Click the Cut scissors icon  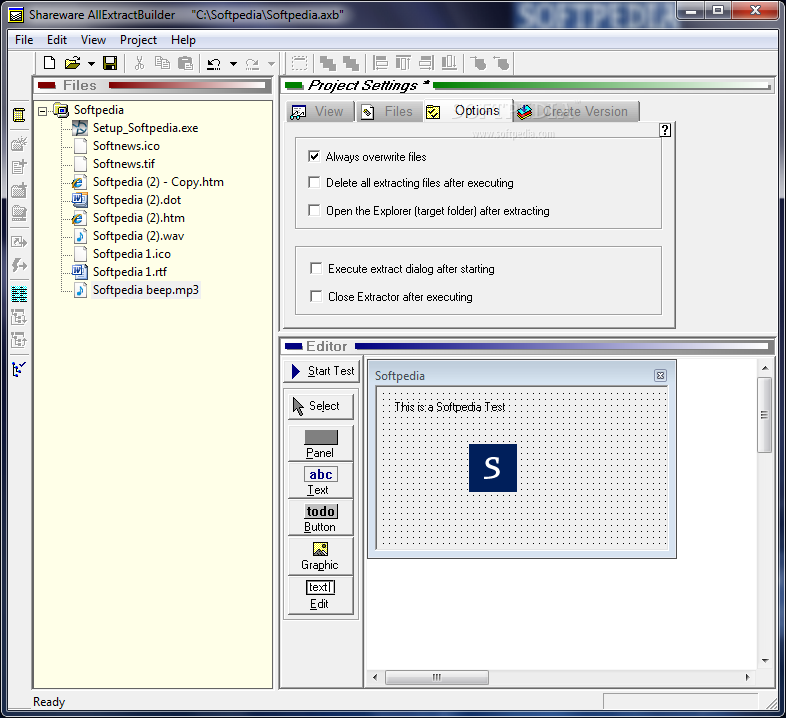pyautogui.click(x=139, y=63)
